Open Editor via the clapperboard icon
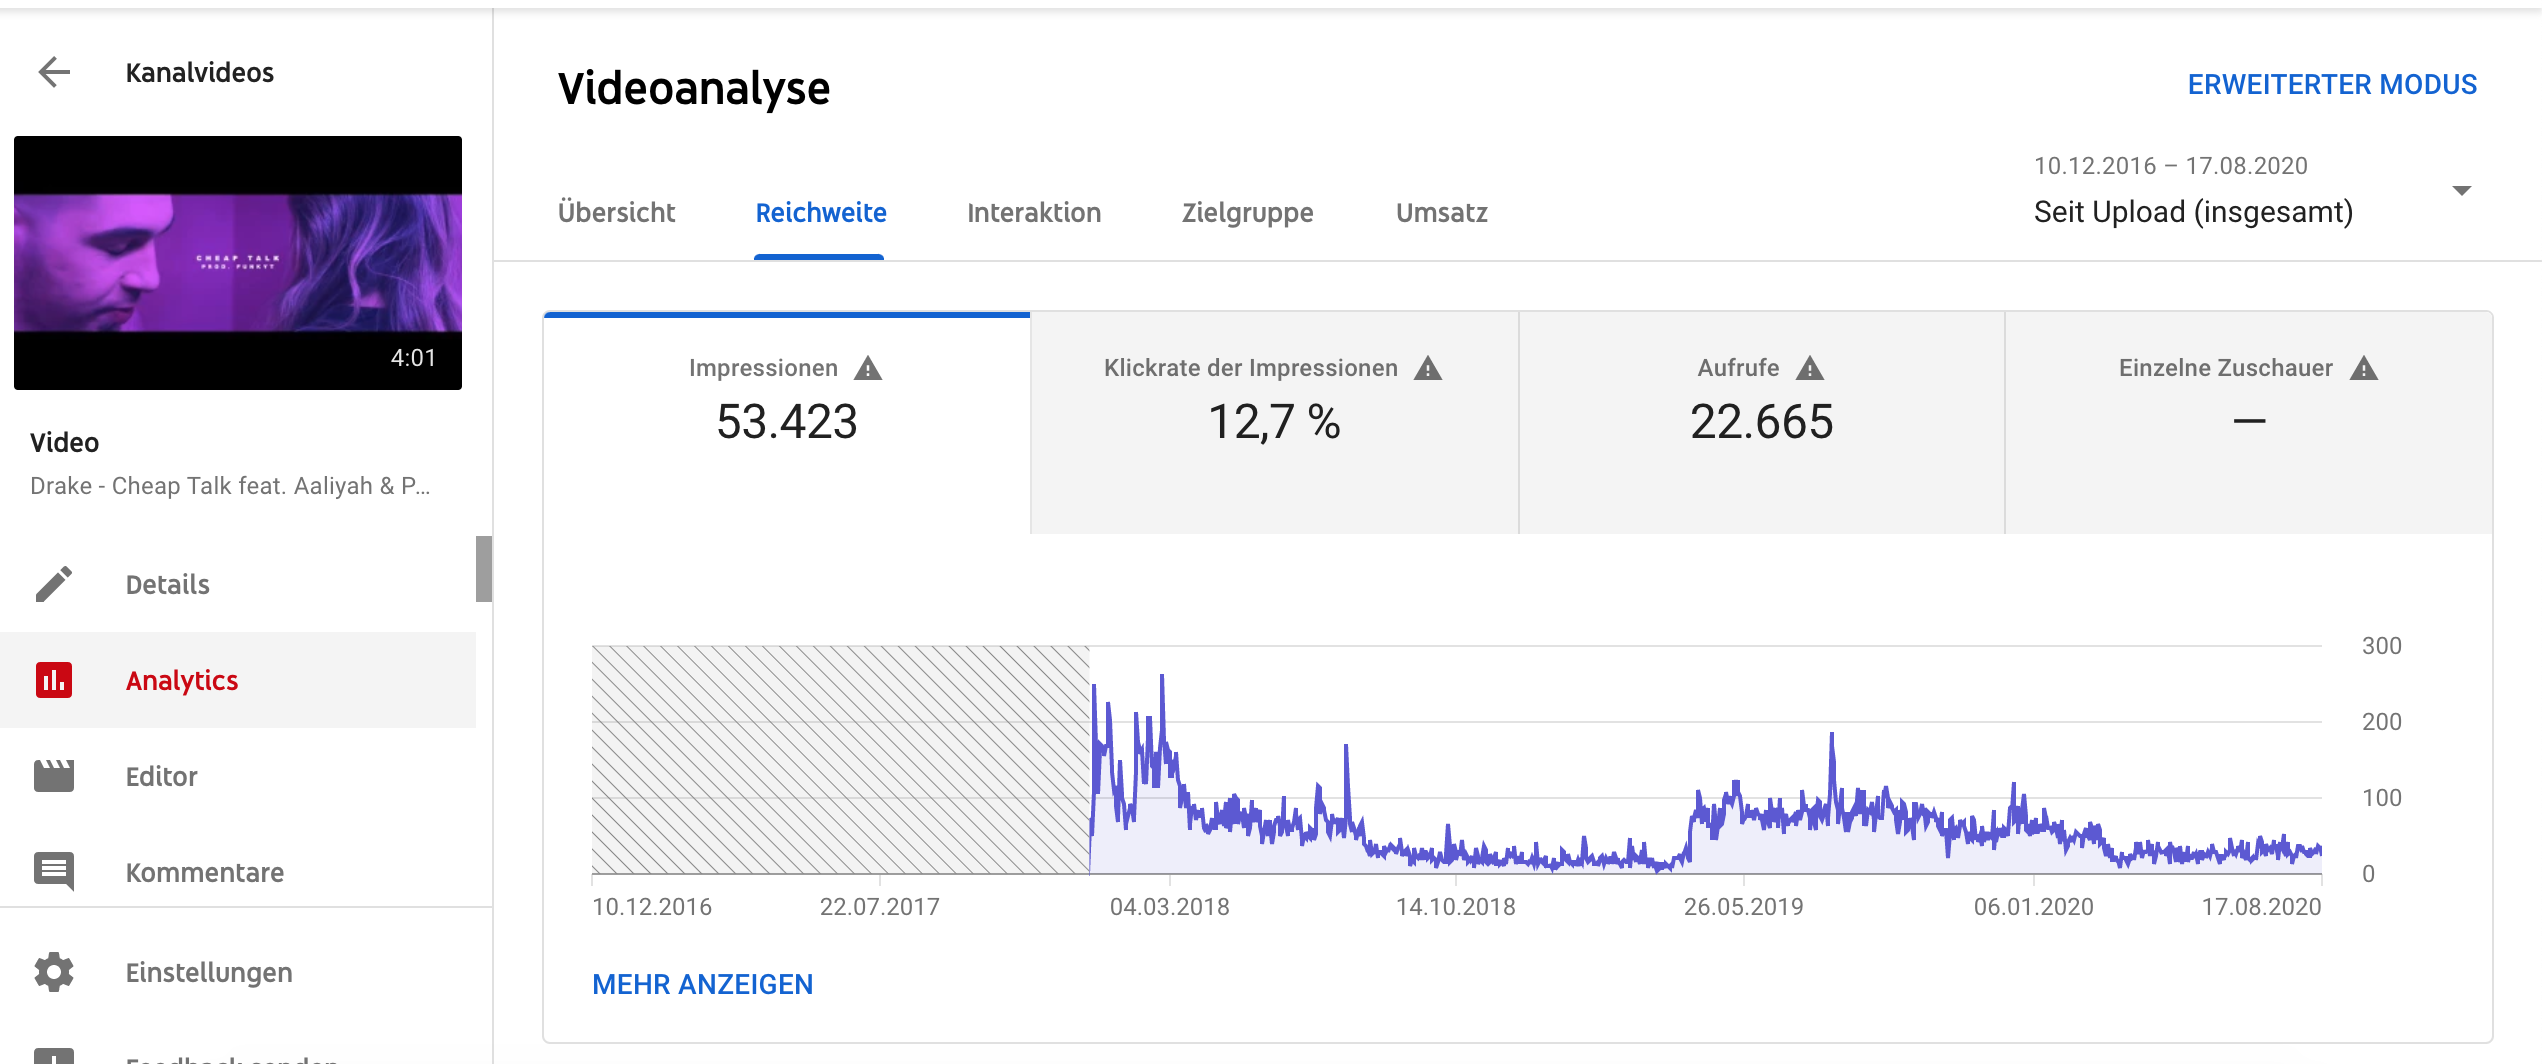 [54, 776]
